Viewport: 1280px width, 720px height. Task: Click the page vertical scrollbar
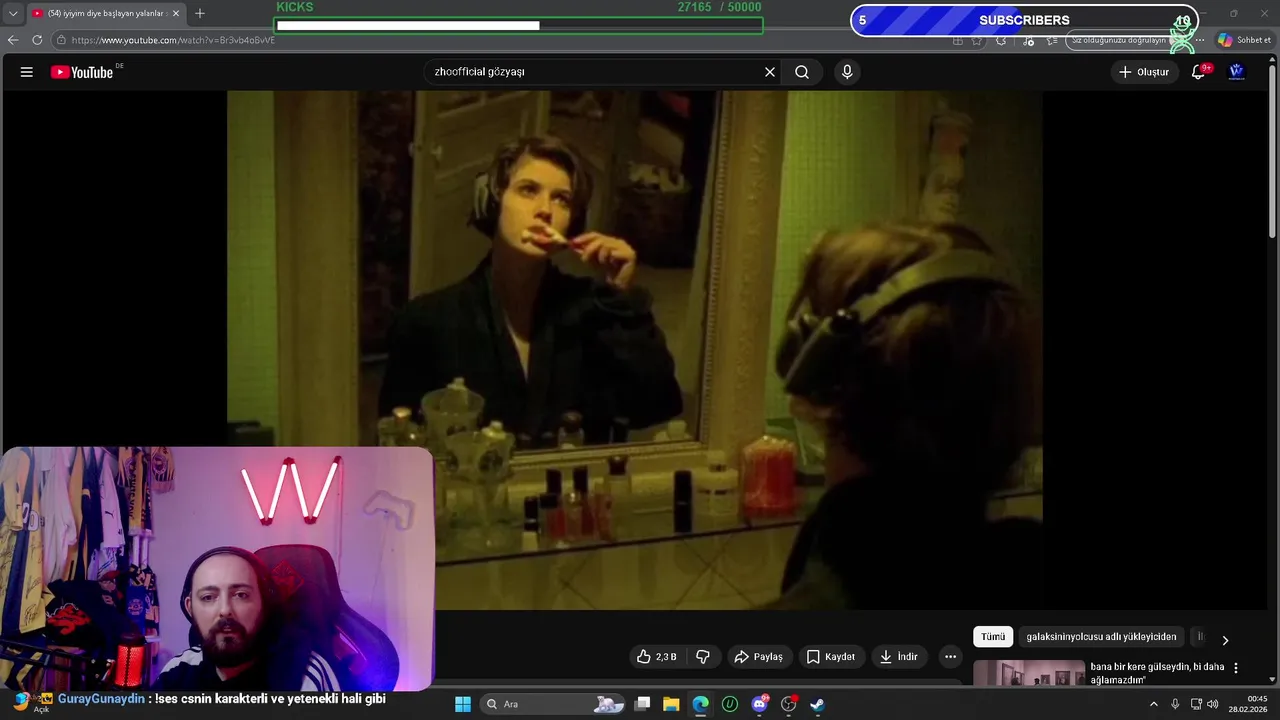tap(1272, 150)
